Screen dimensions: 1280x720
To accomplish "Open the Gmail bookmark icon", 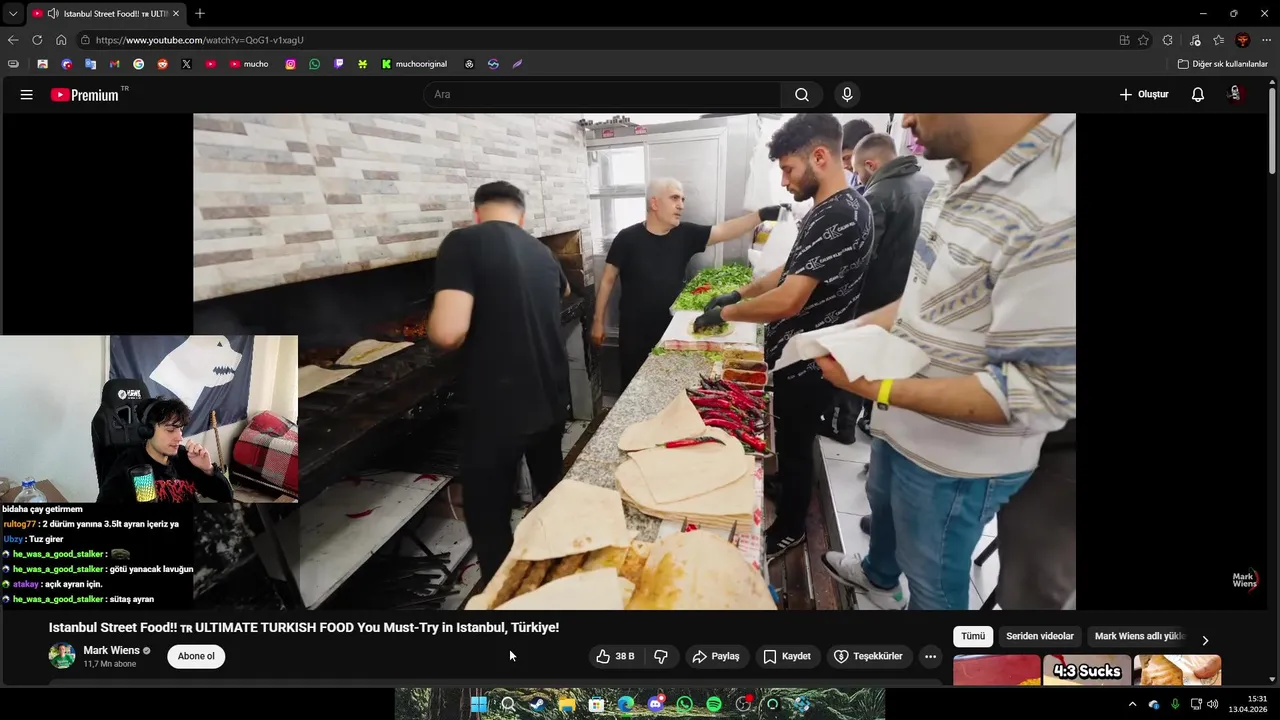I will click(x=114, y=64).
